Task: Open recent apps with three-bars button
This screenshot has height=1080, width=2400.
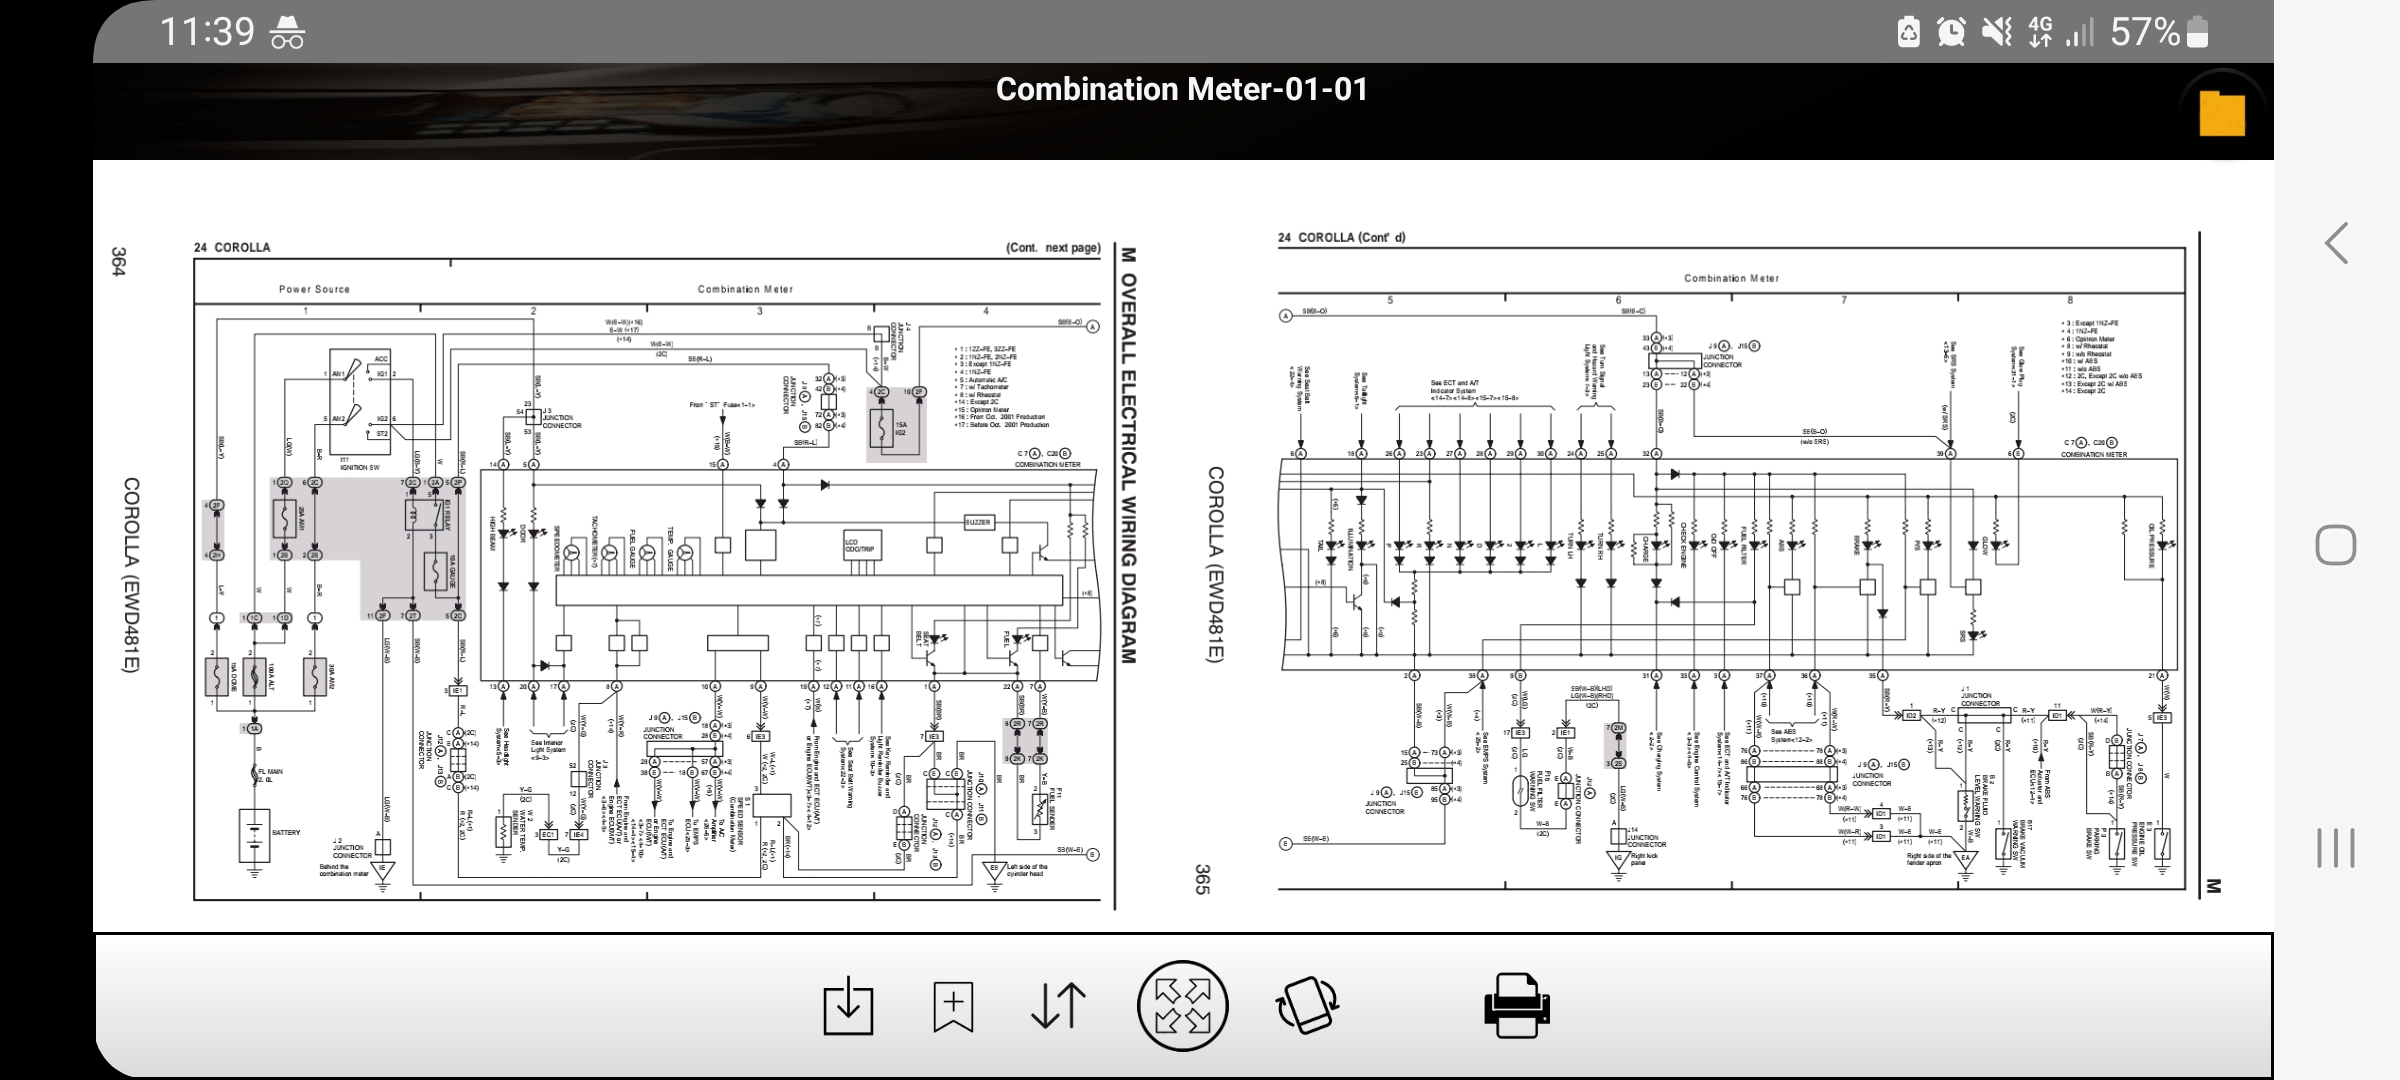Action: coord(2335,848)
